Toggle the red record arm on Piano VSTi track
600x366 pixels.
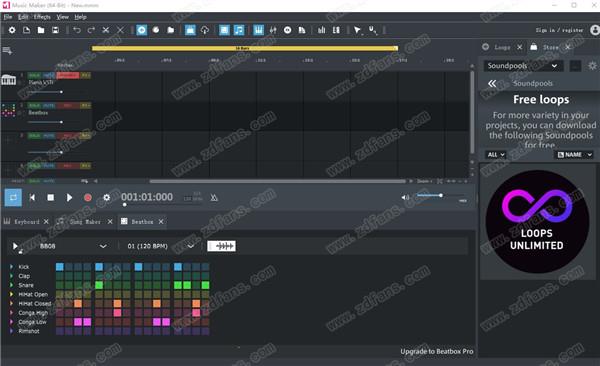[x=68, y=75]
